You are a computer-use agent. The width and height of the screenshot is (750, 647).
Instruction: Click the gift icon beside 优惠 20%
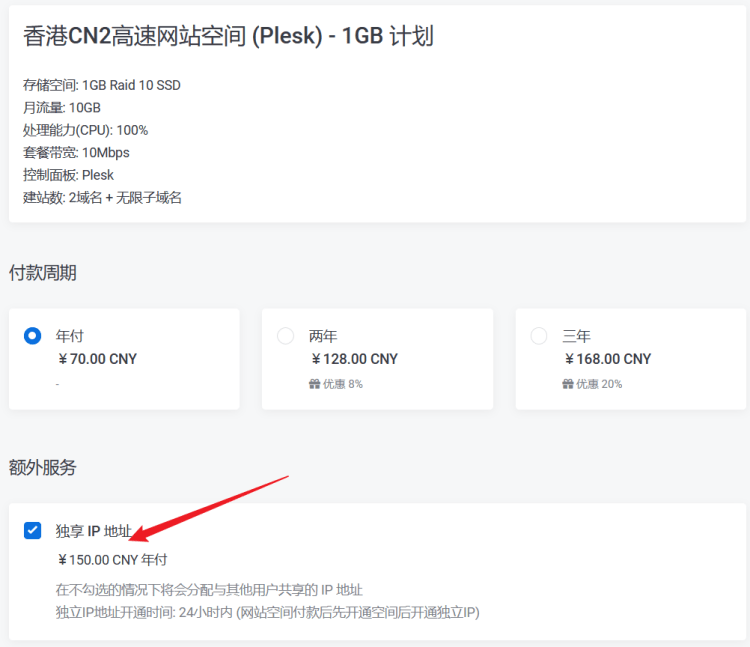[x=567, y=384]
